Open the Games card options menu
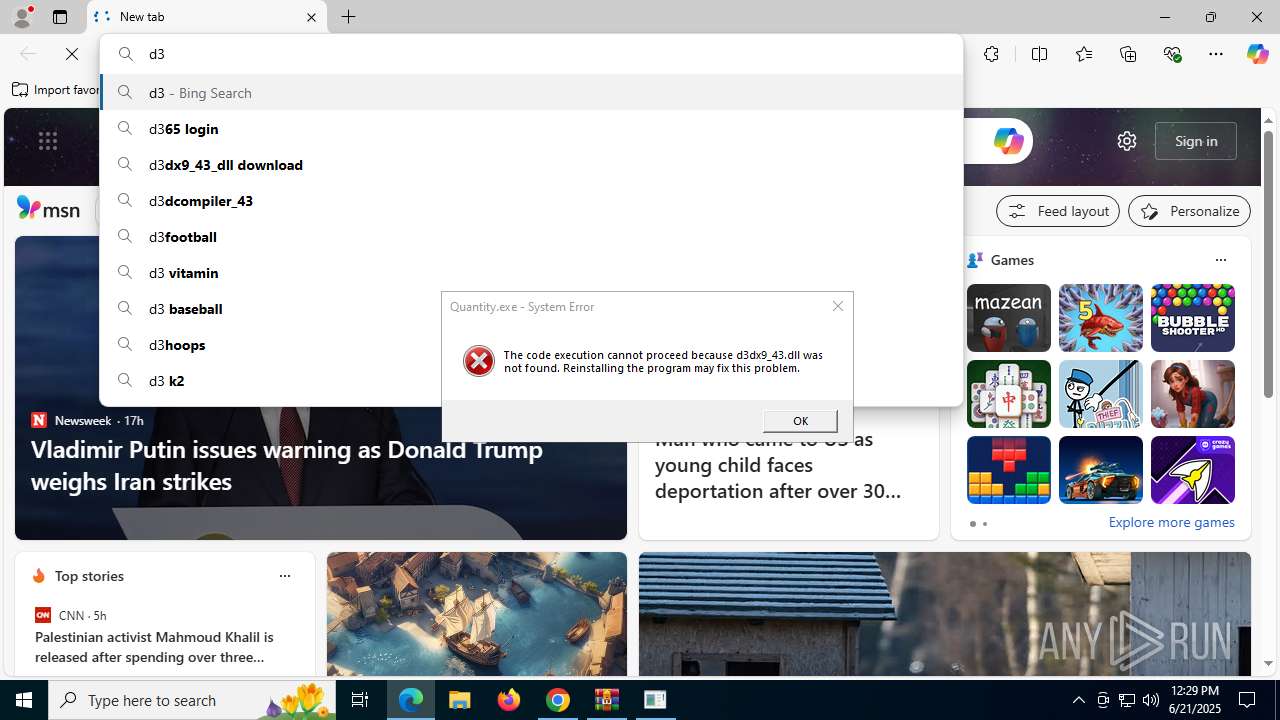 tap(1220, 260)
